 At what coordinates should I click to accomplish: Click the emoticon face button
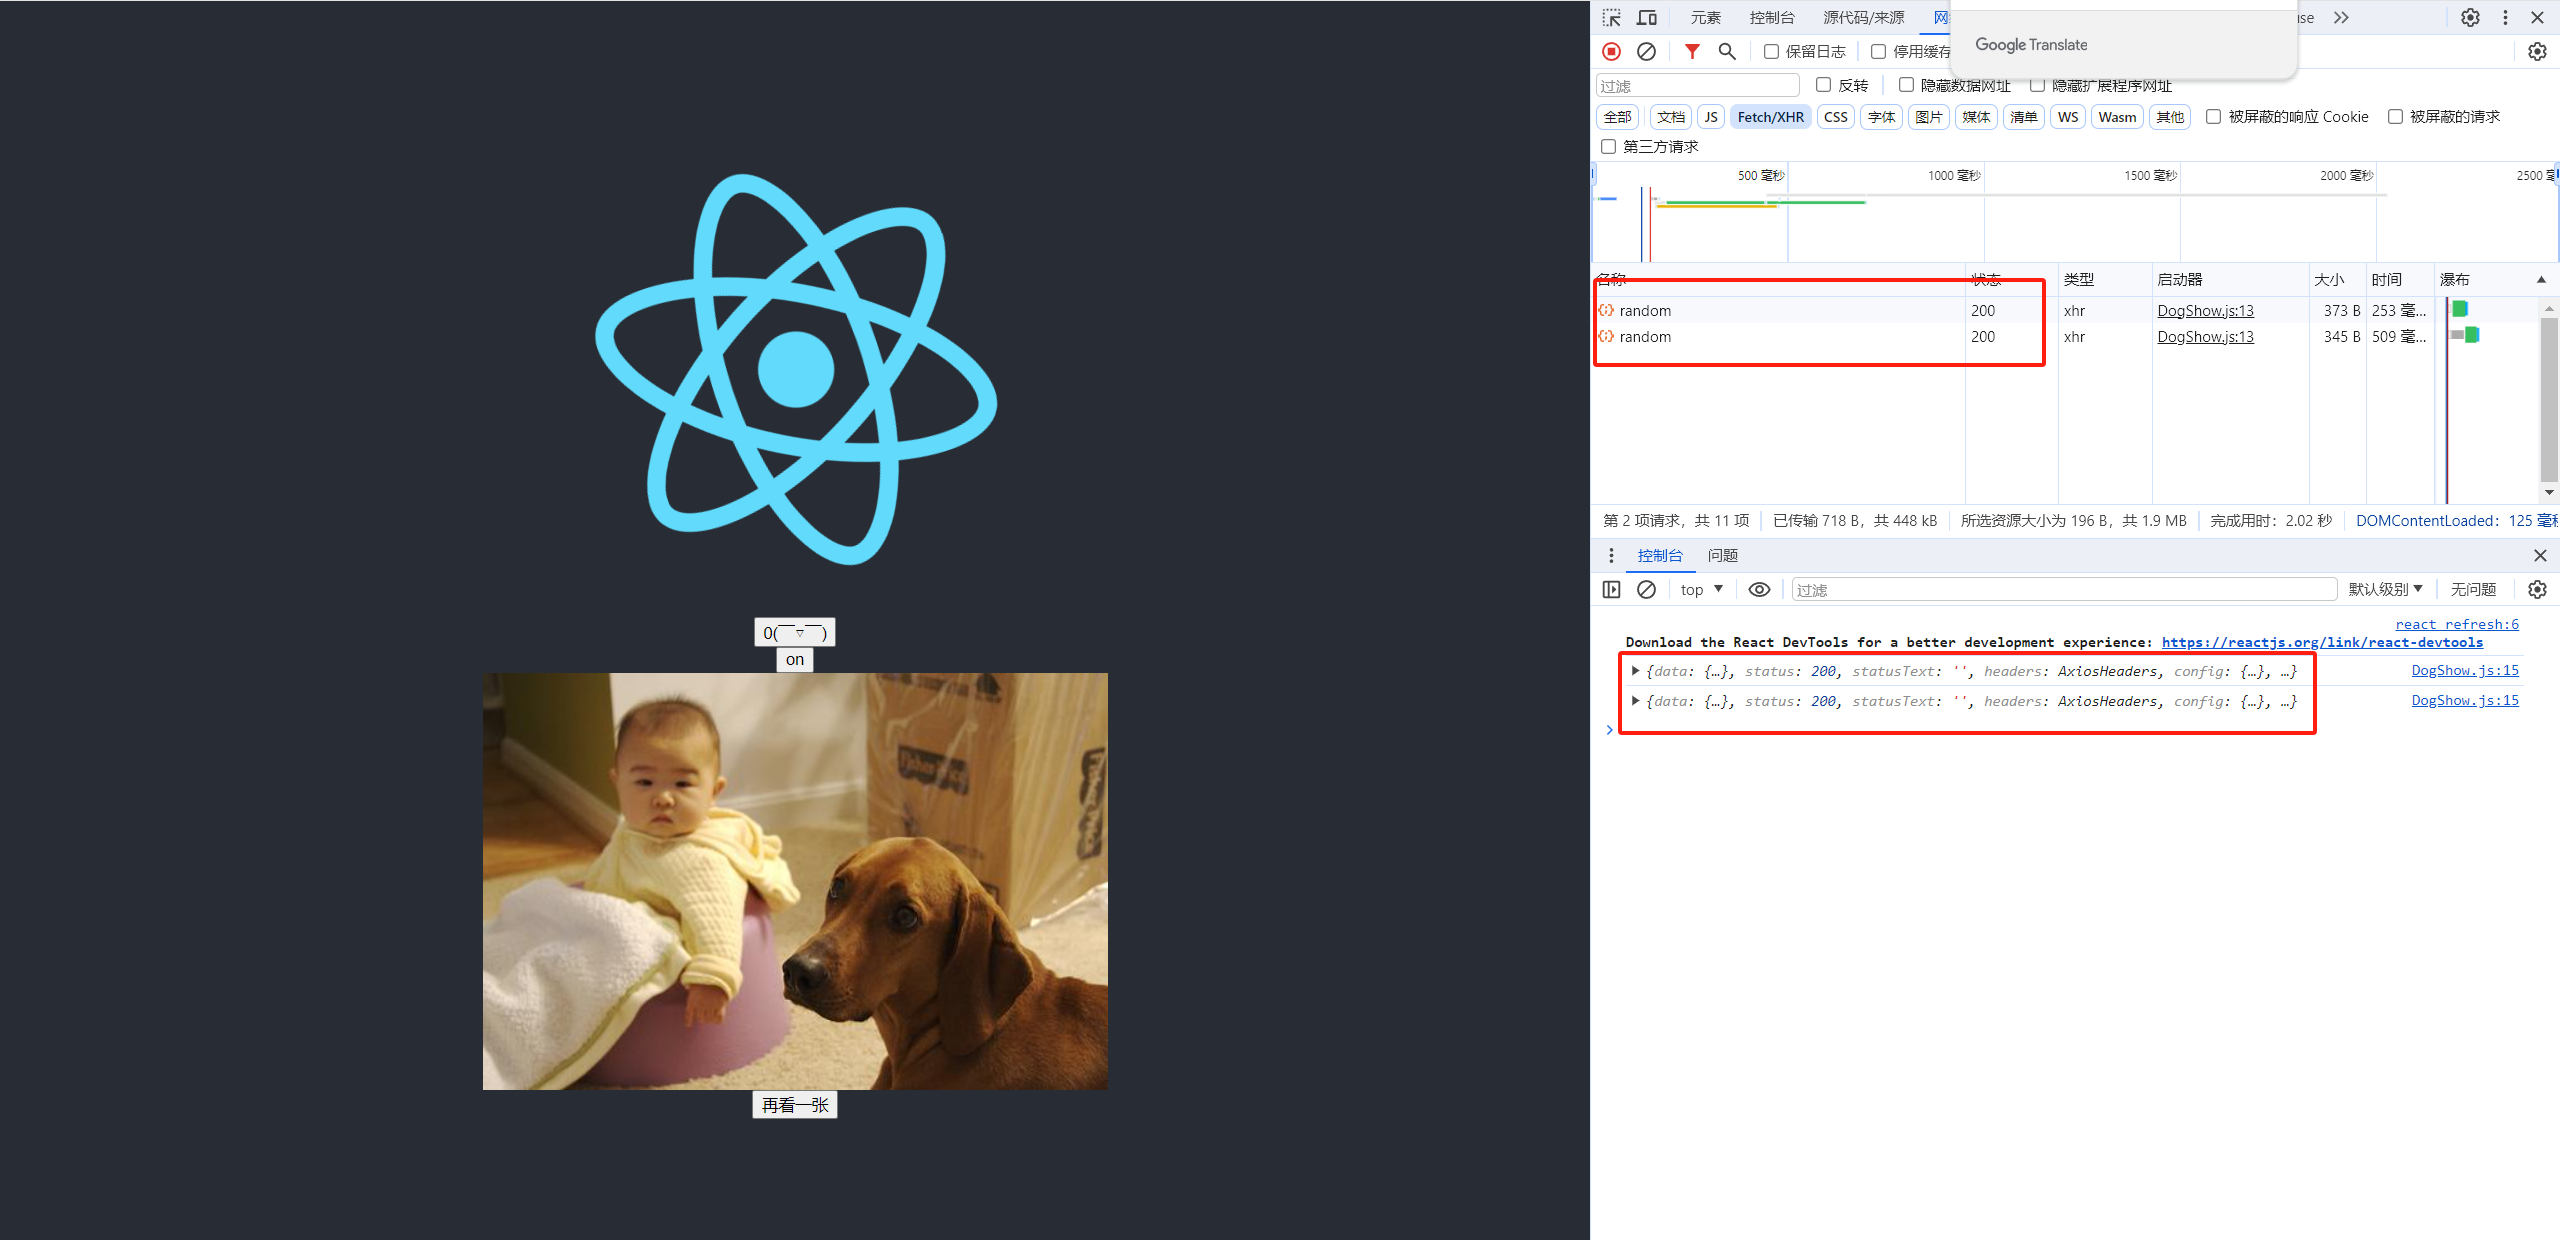795,632
